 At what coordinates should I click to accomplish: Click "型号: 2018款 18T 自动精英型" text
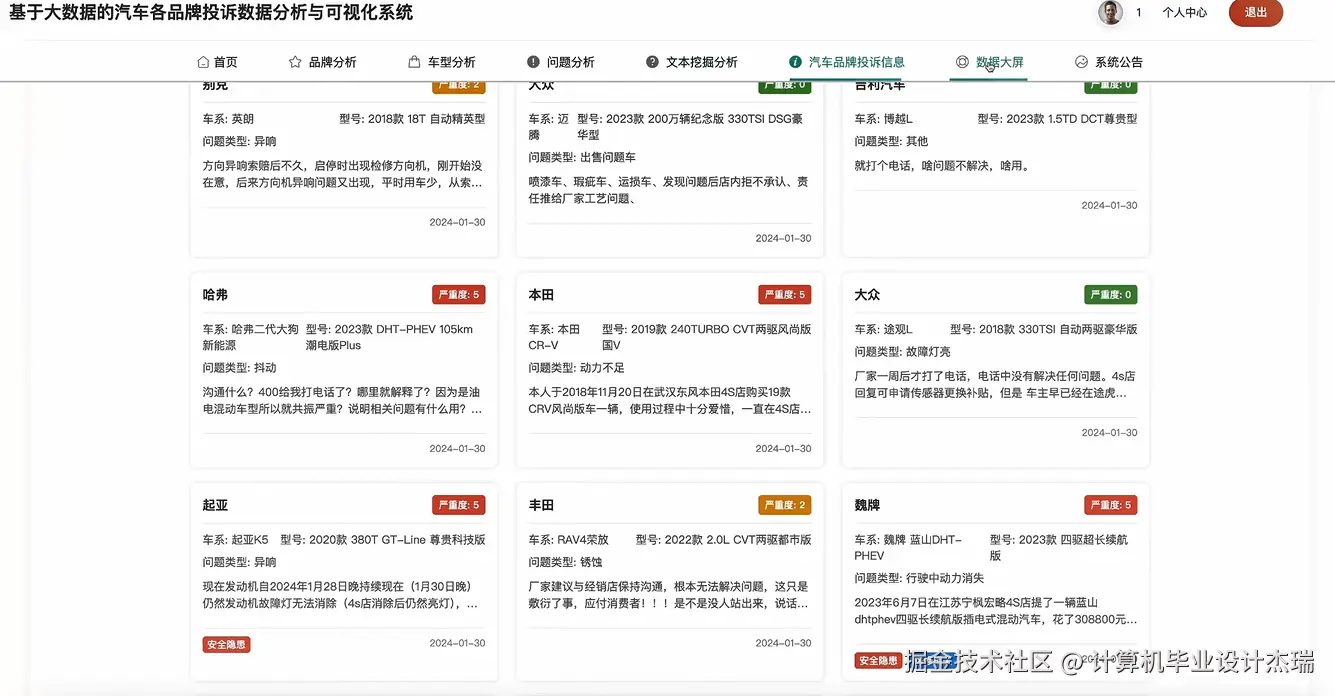[x=412, y=119]
